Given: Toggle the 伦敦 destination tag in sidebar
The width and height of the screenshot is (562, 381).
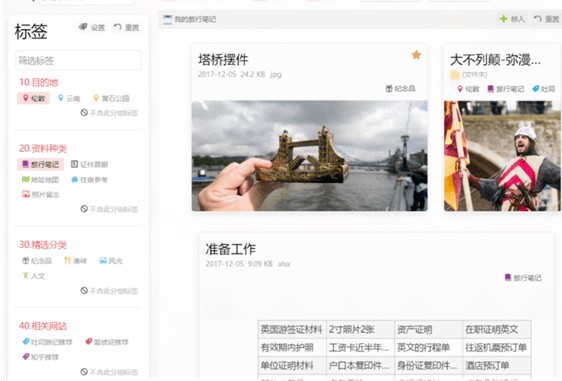Looking at the screenshot, I should [x=34, y=98].
